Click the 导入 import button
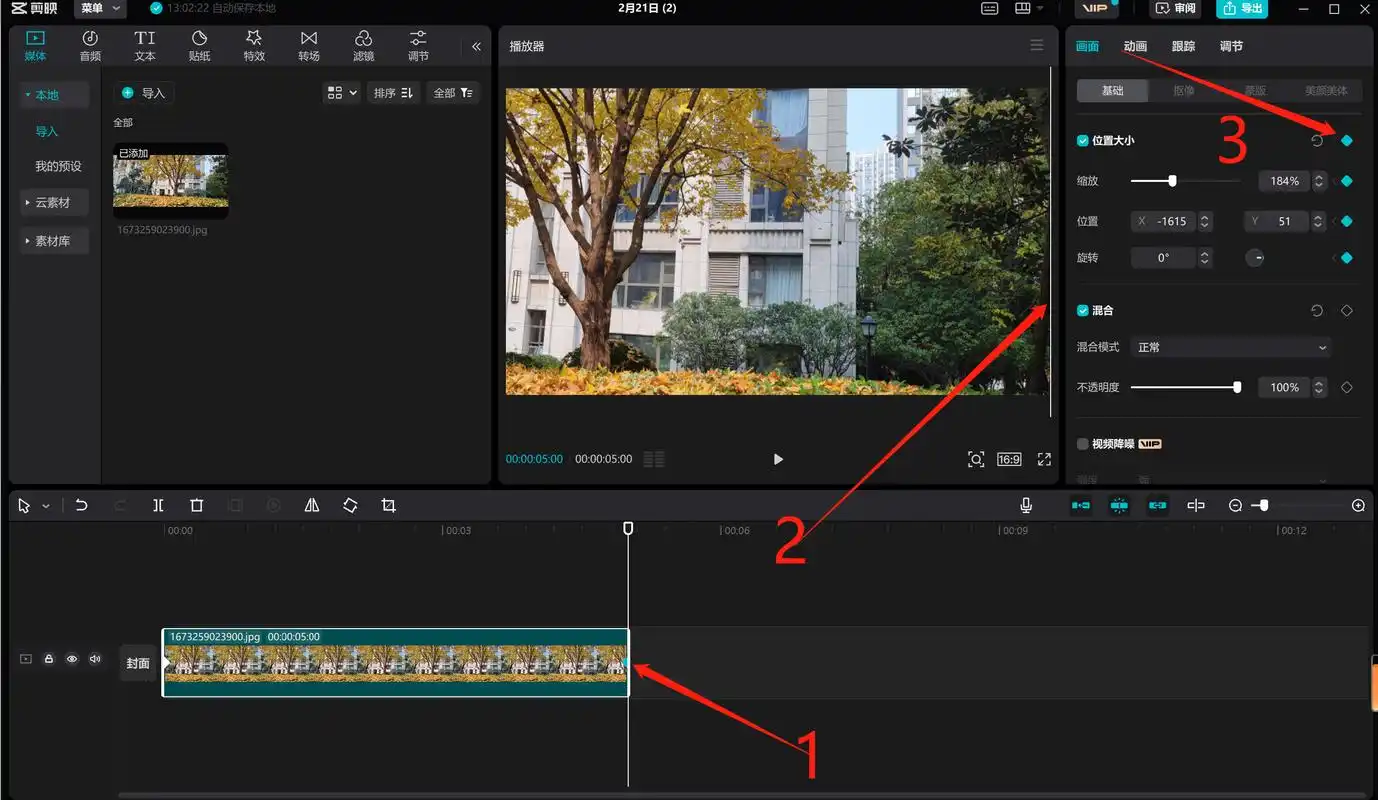Viewport: 1378px width, 800px height. click(144, 93)
